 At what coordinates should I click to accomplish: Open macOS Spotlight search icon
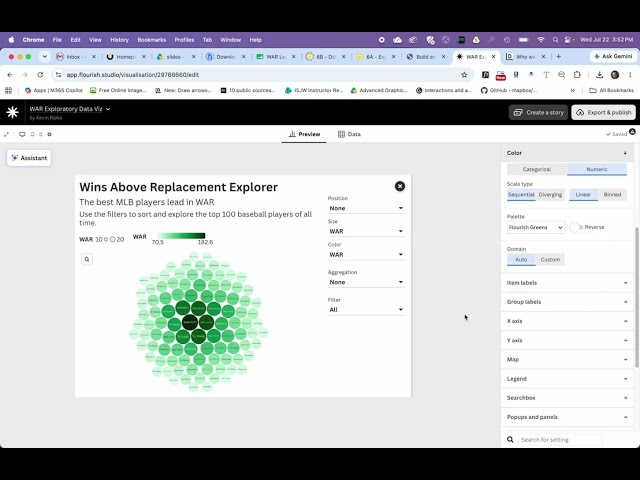[555, 40]
